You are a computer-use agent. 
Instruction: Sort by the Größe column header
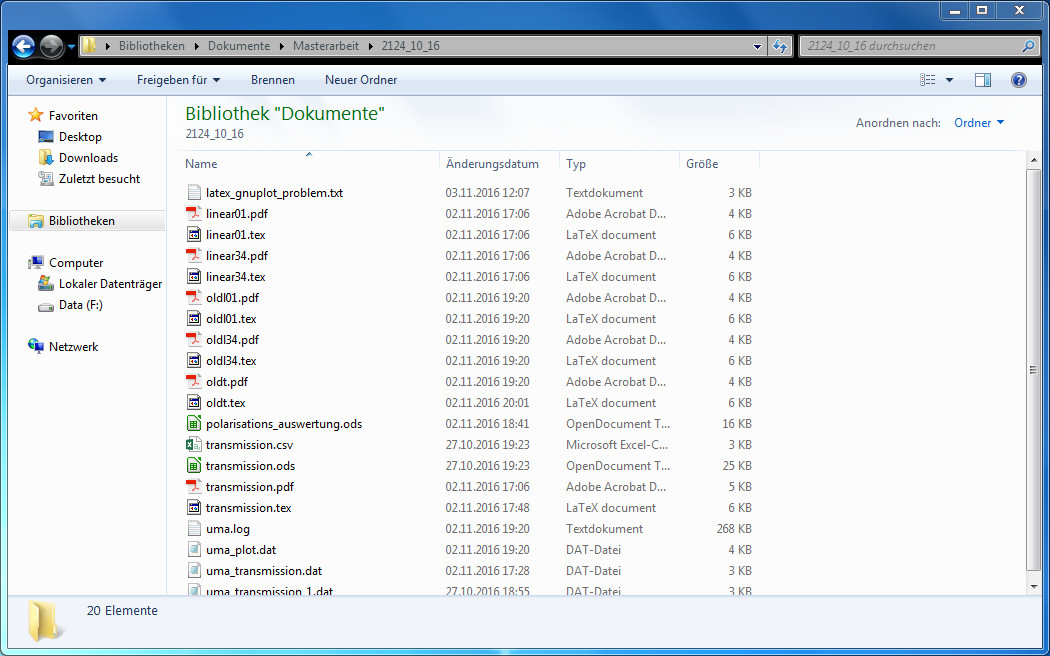pyautogui.click(x=701, y=164)
